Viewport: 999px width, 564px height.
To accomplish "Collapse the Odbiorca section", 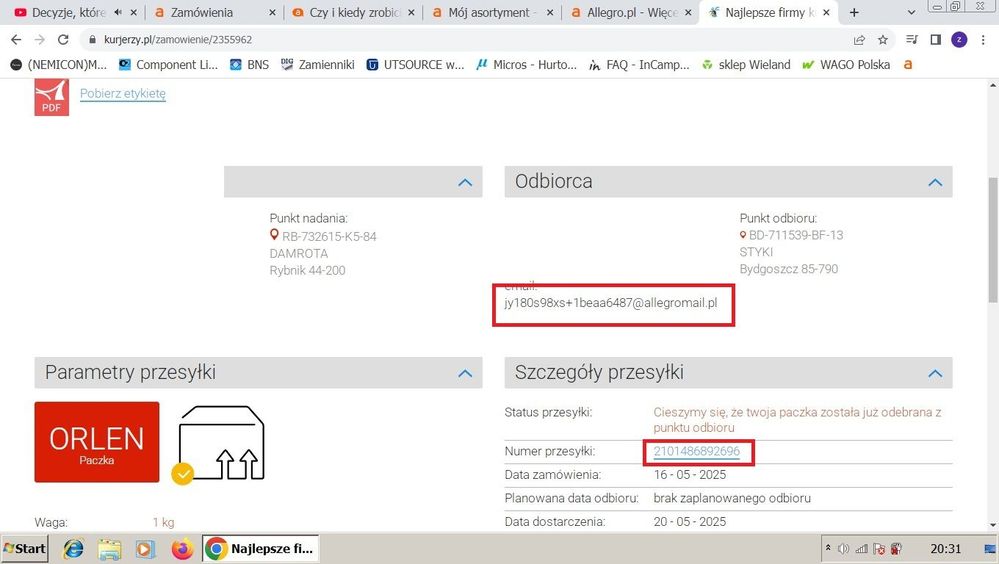I will pos(934,182).
